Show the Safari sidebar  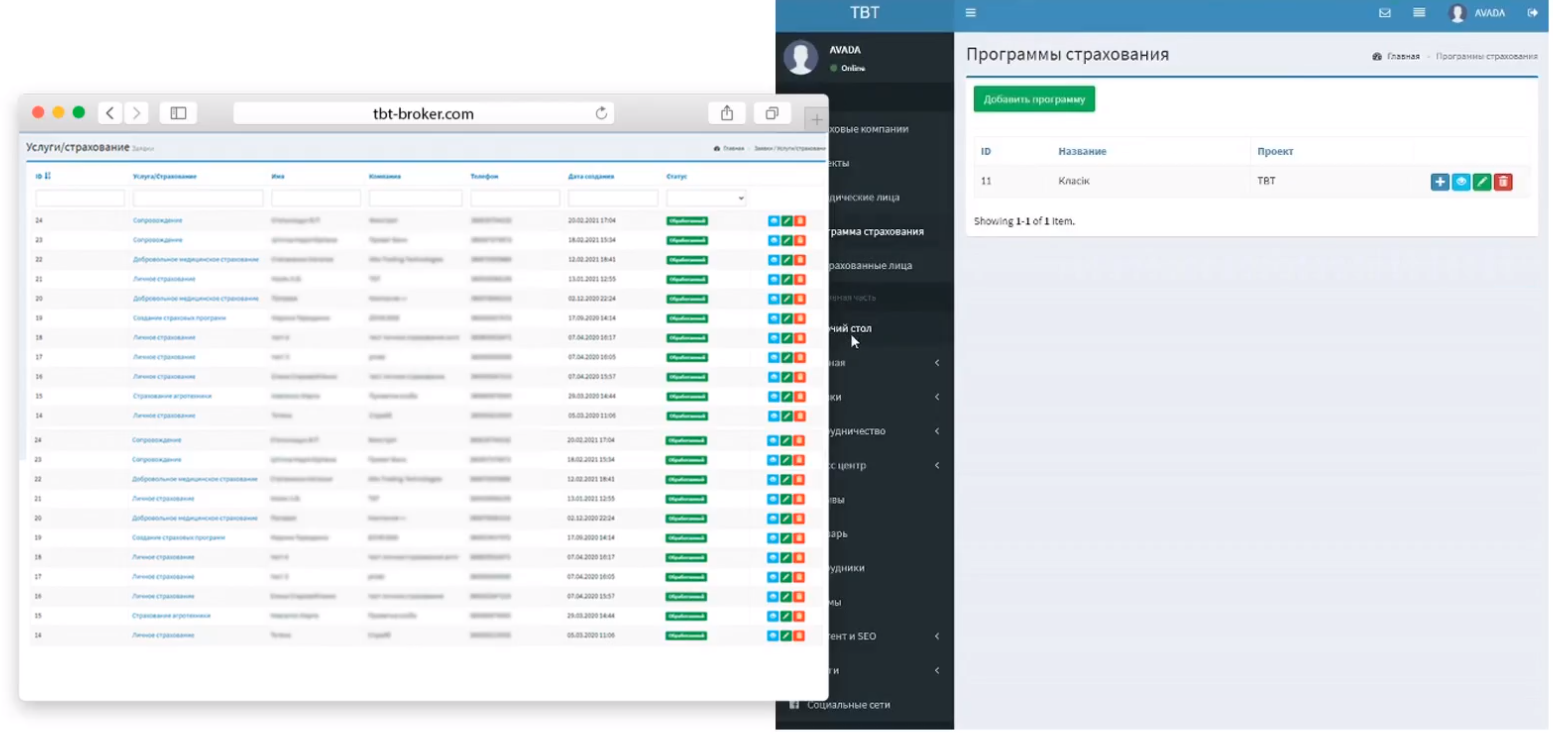click(178, 113)
